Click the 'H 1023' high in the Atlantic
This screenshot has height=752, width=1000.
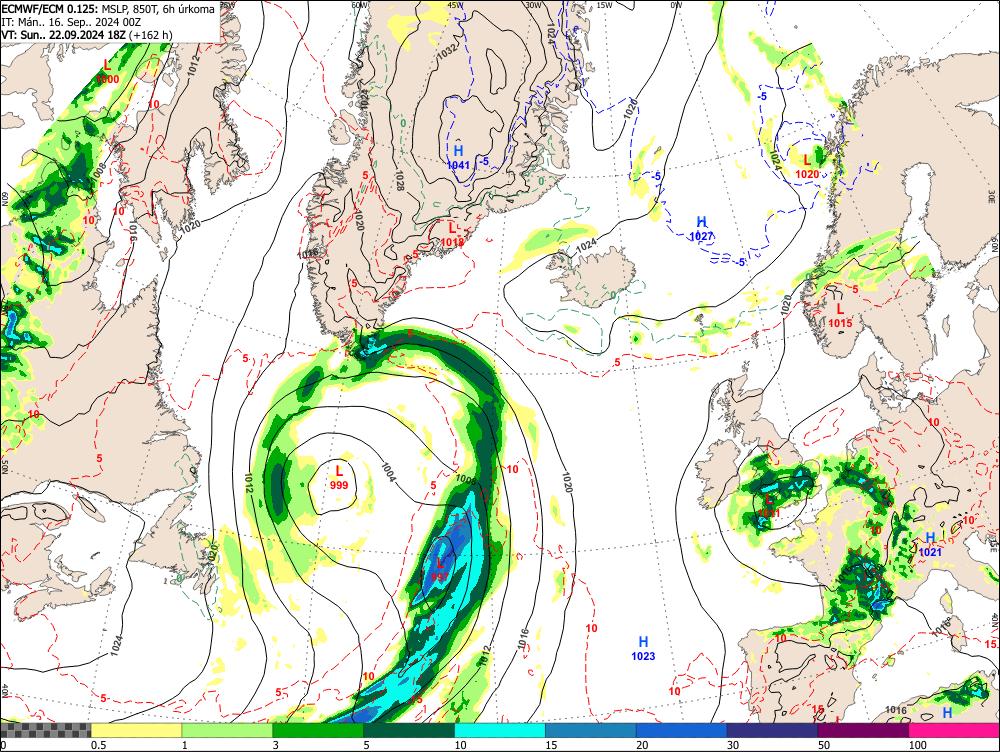643,648
